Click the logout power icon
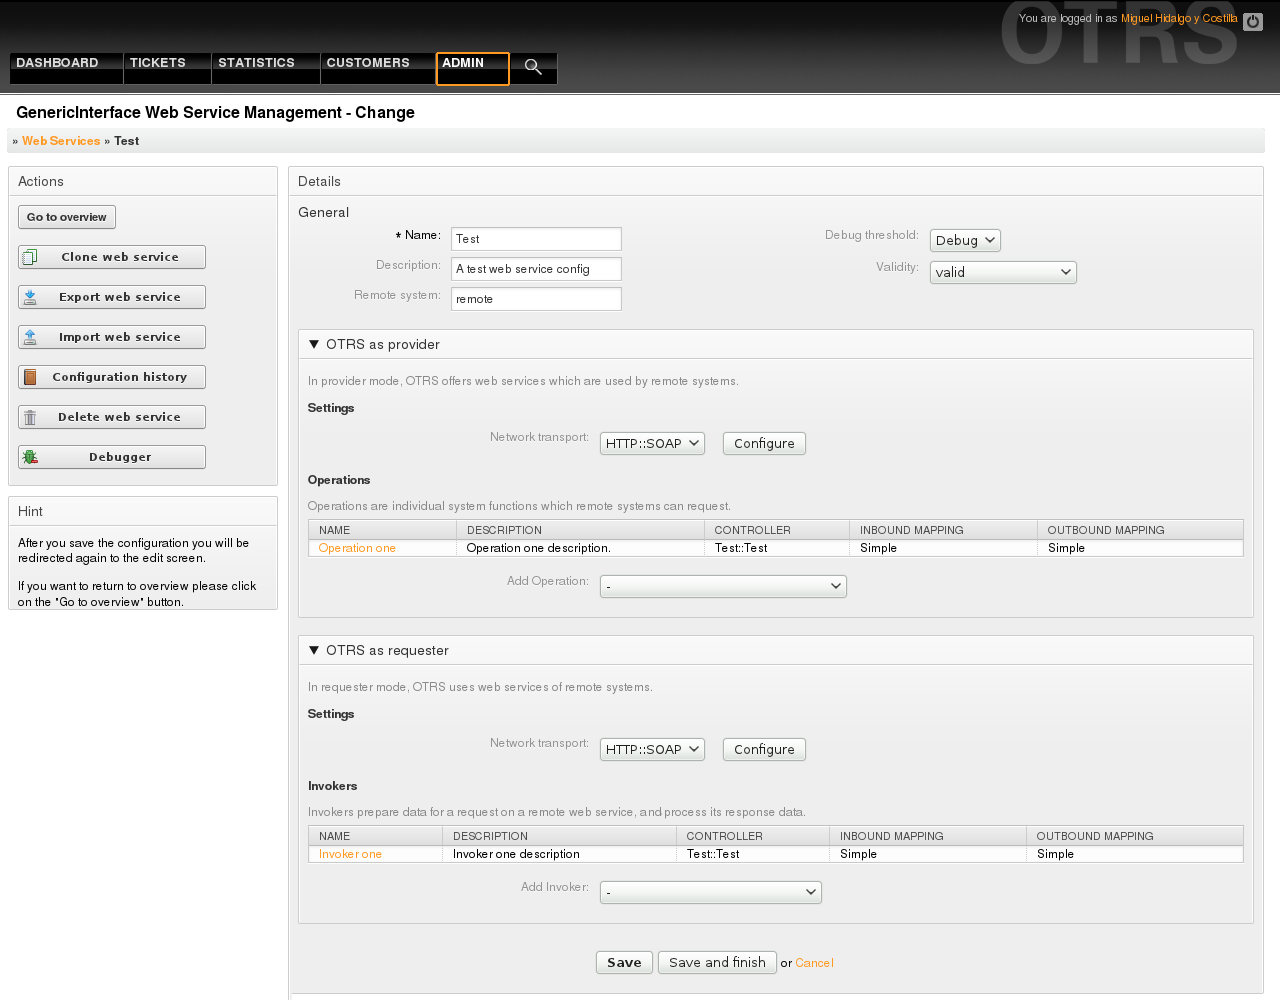 click(1252, 21)
